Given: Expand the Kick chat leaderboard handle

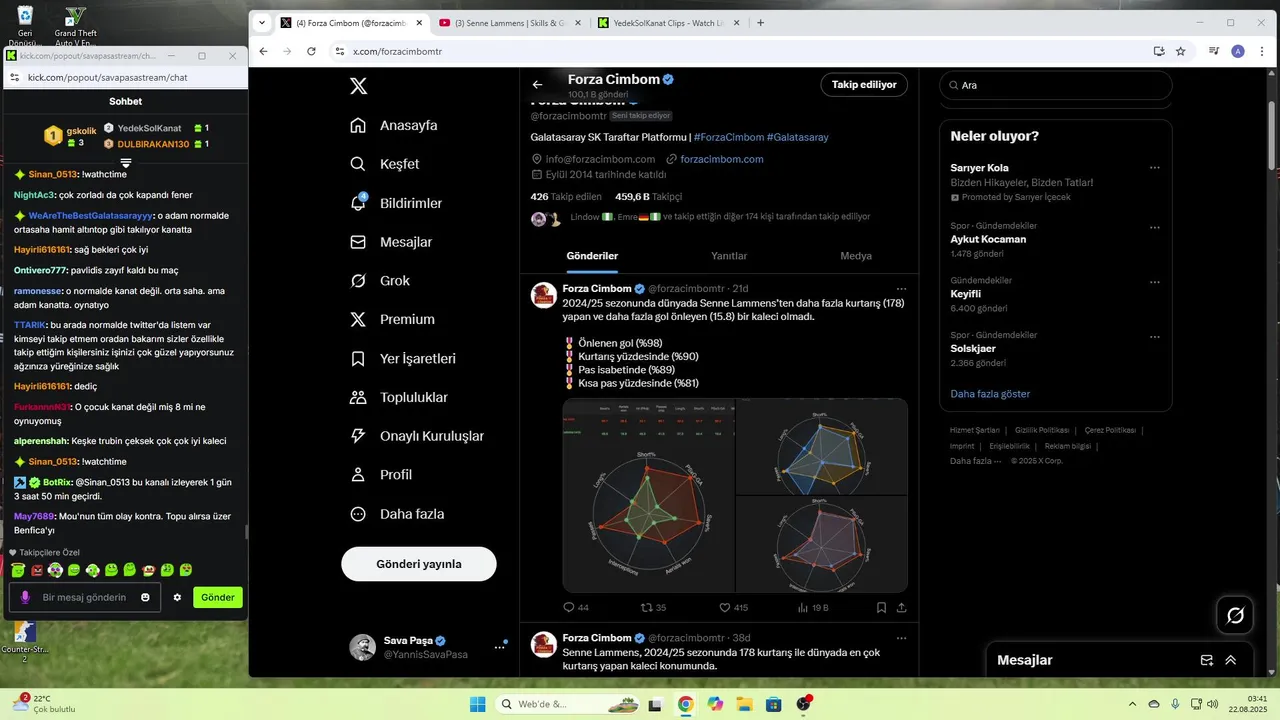Looking at the screenshot, I should 126,162.
